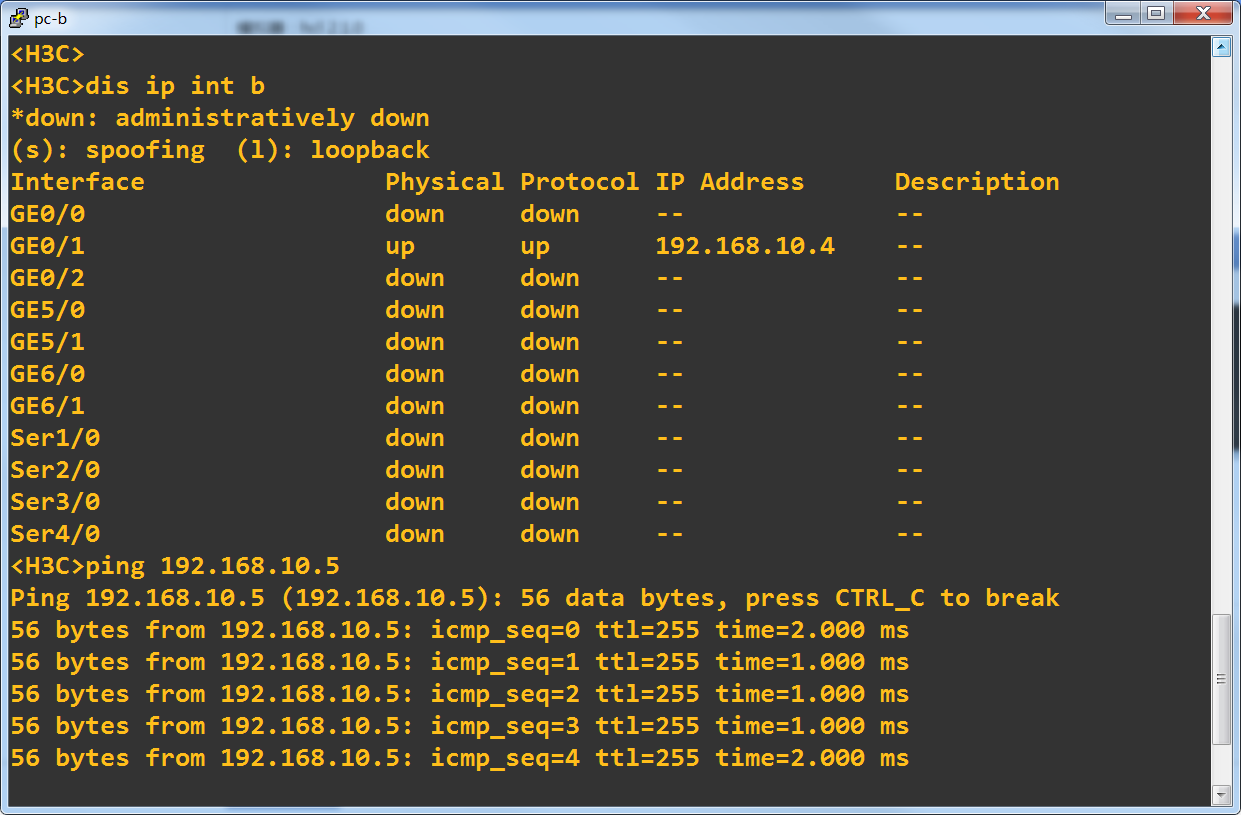
Task: Click the 'dis ip int b' command line
Action: coord(175,86)
